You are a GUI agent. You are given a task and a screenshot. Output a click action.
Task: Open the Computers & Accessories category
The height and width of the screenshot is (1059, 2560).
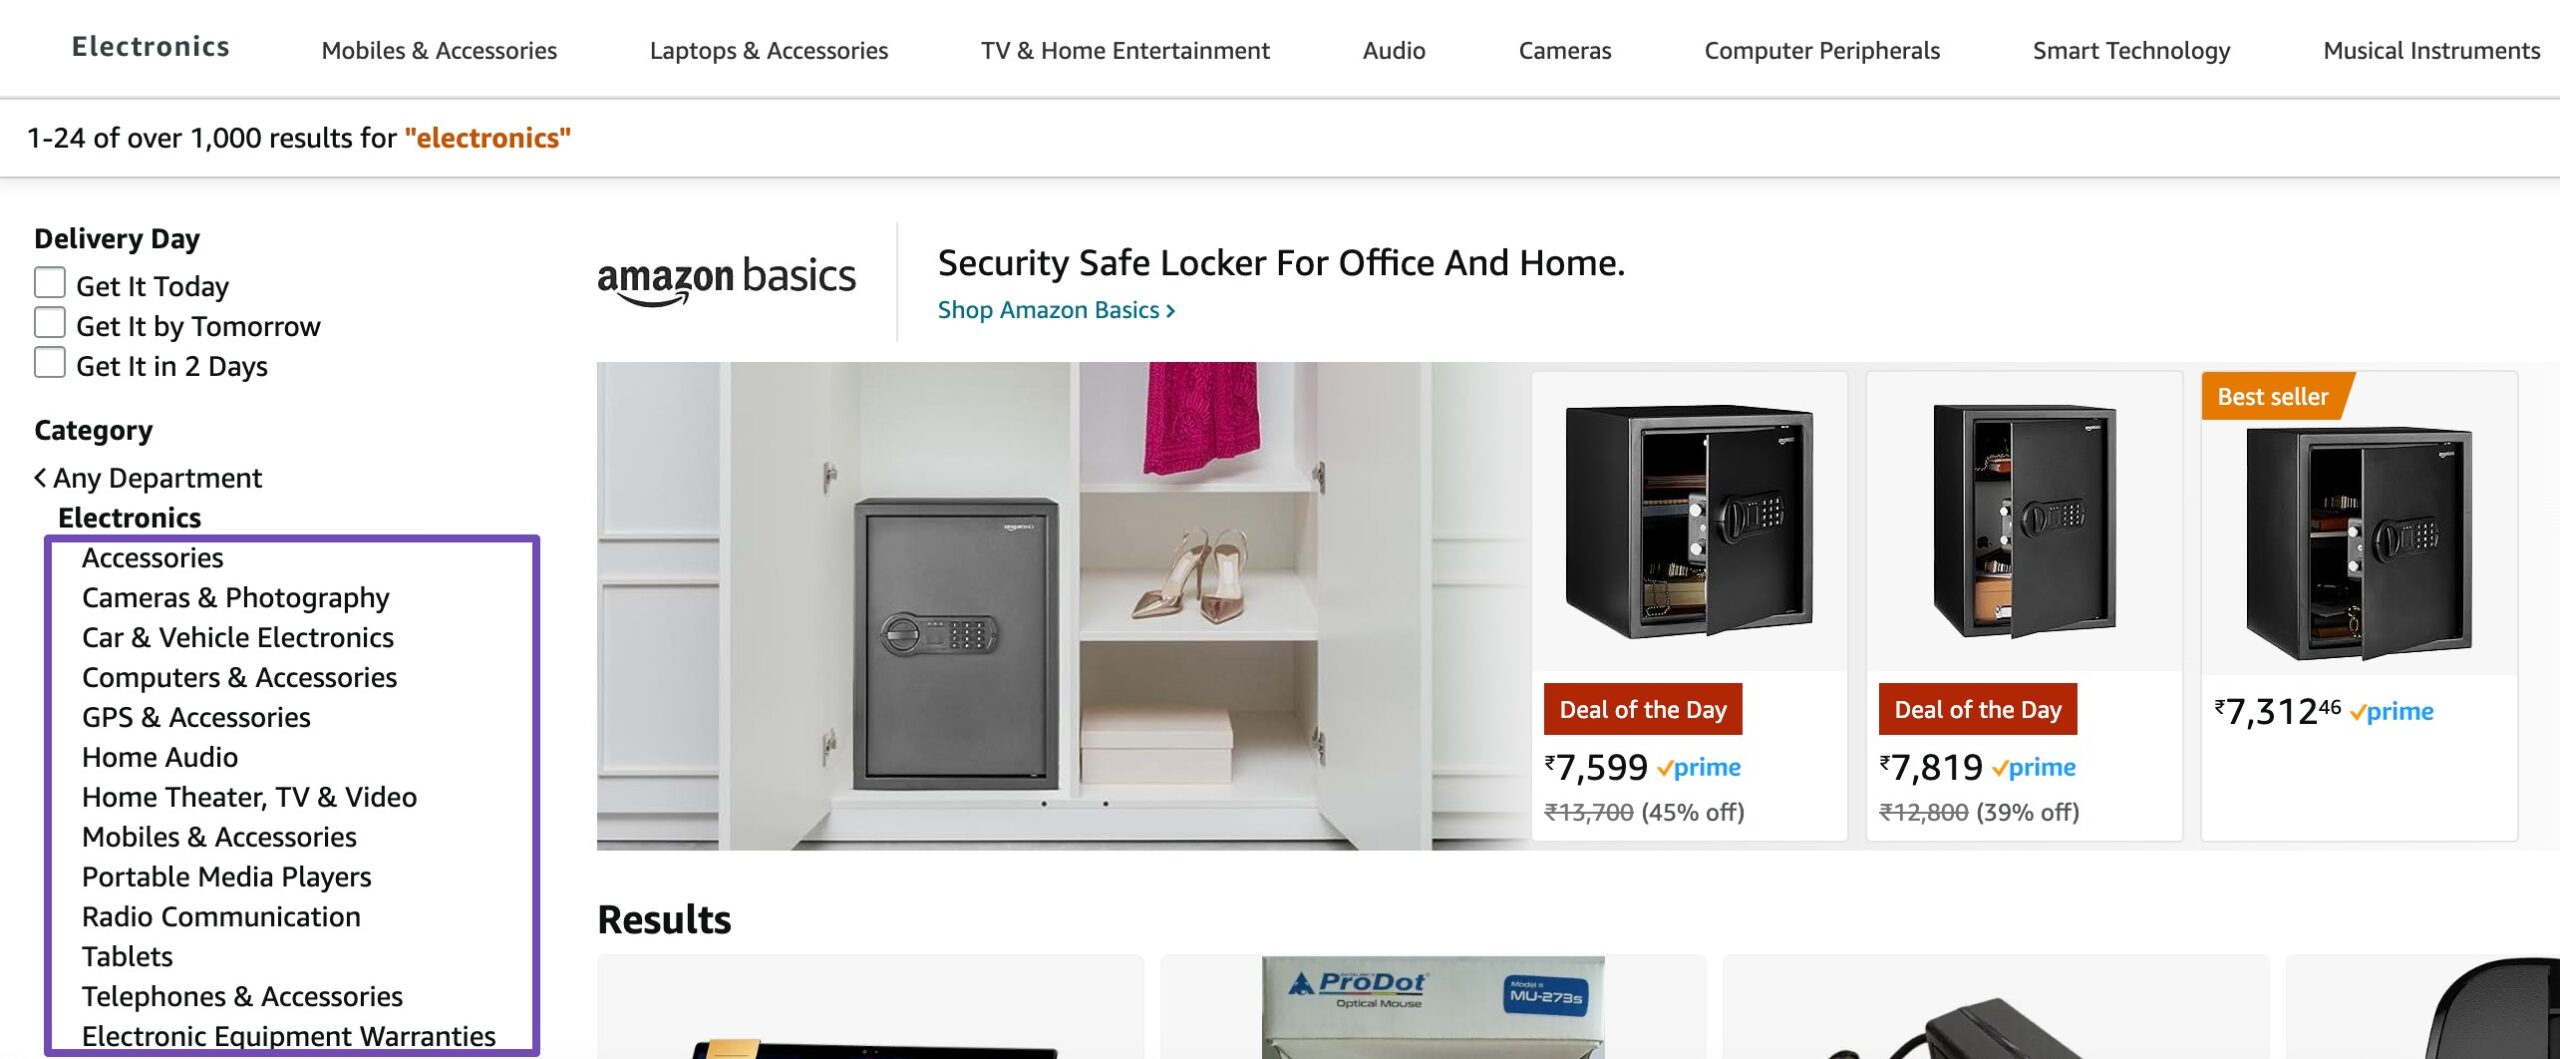pos(239,677)
